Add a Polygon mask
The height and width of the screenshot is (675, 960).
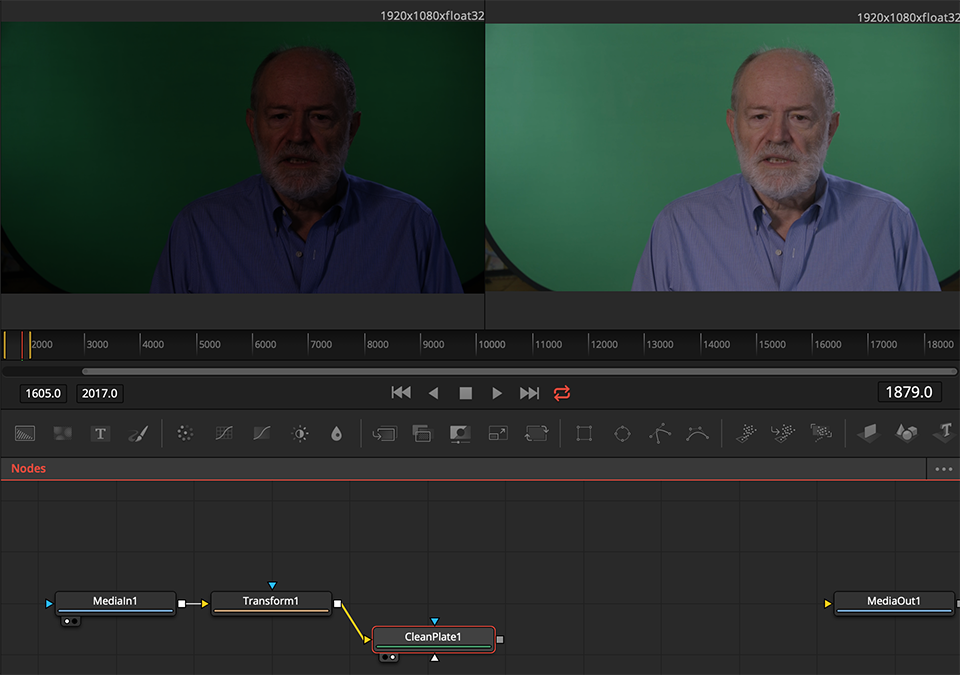[660, 434]
